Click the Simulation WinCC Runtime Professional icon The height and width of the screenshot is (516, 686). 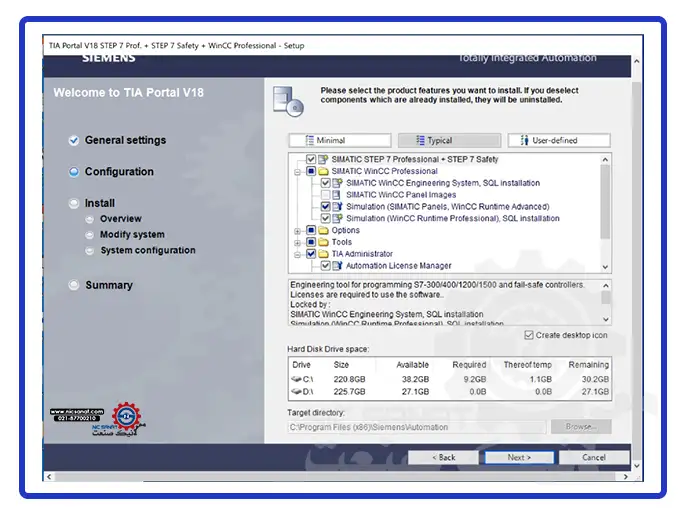coord(338,218)
